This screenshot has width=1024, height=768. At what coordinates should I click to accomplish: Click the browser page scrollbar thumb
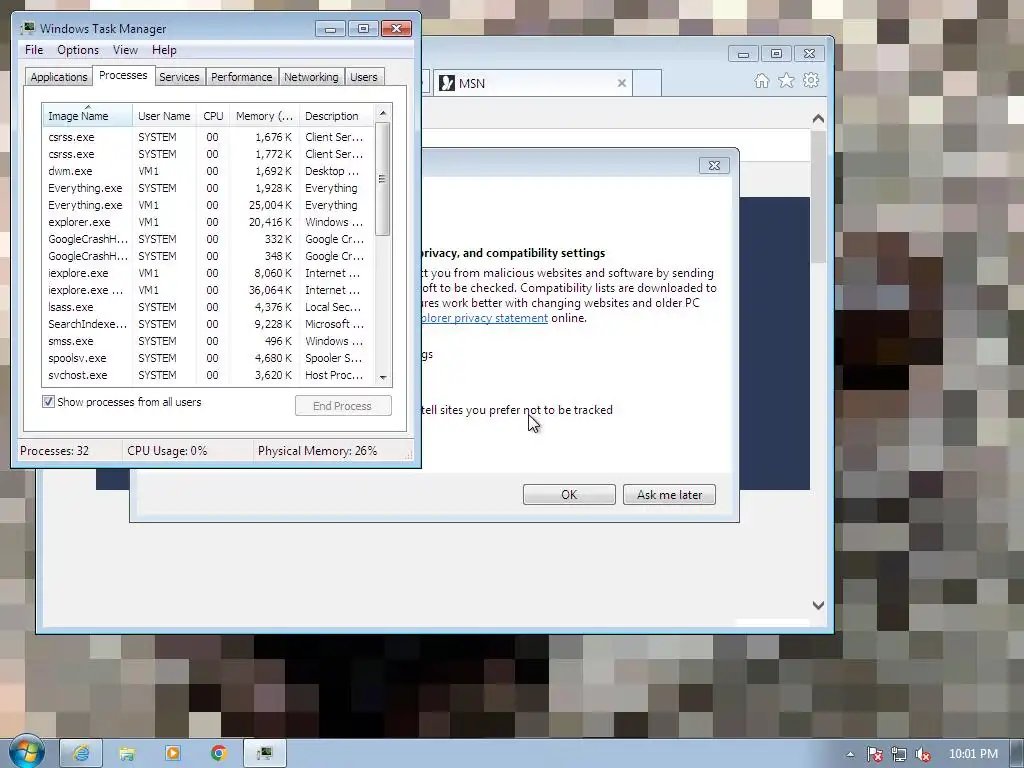coord(818,196)
